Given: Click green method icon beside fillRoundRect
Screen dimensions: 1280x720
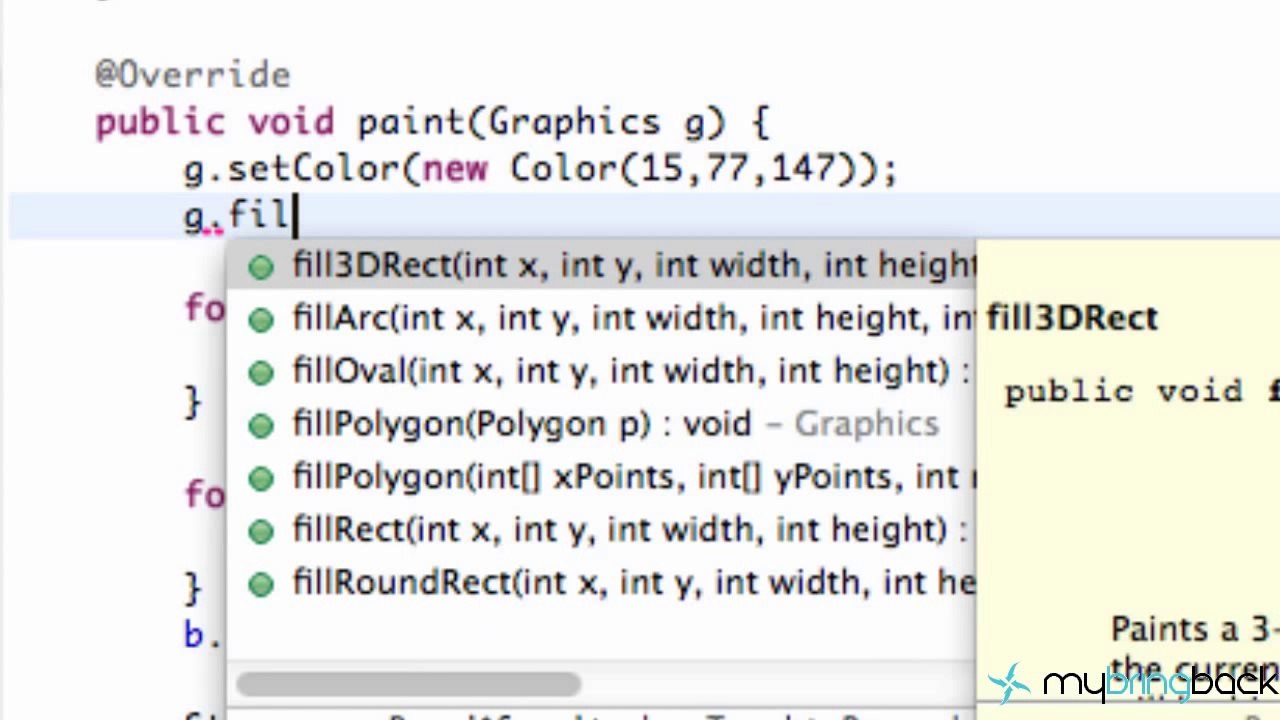Looking at the screenshot, I should 261,584.
